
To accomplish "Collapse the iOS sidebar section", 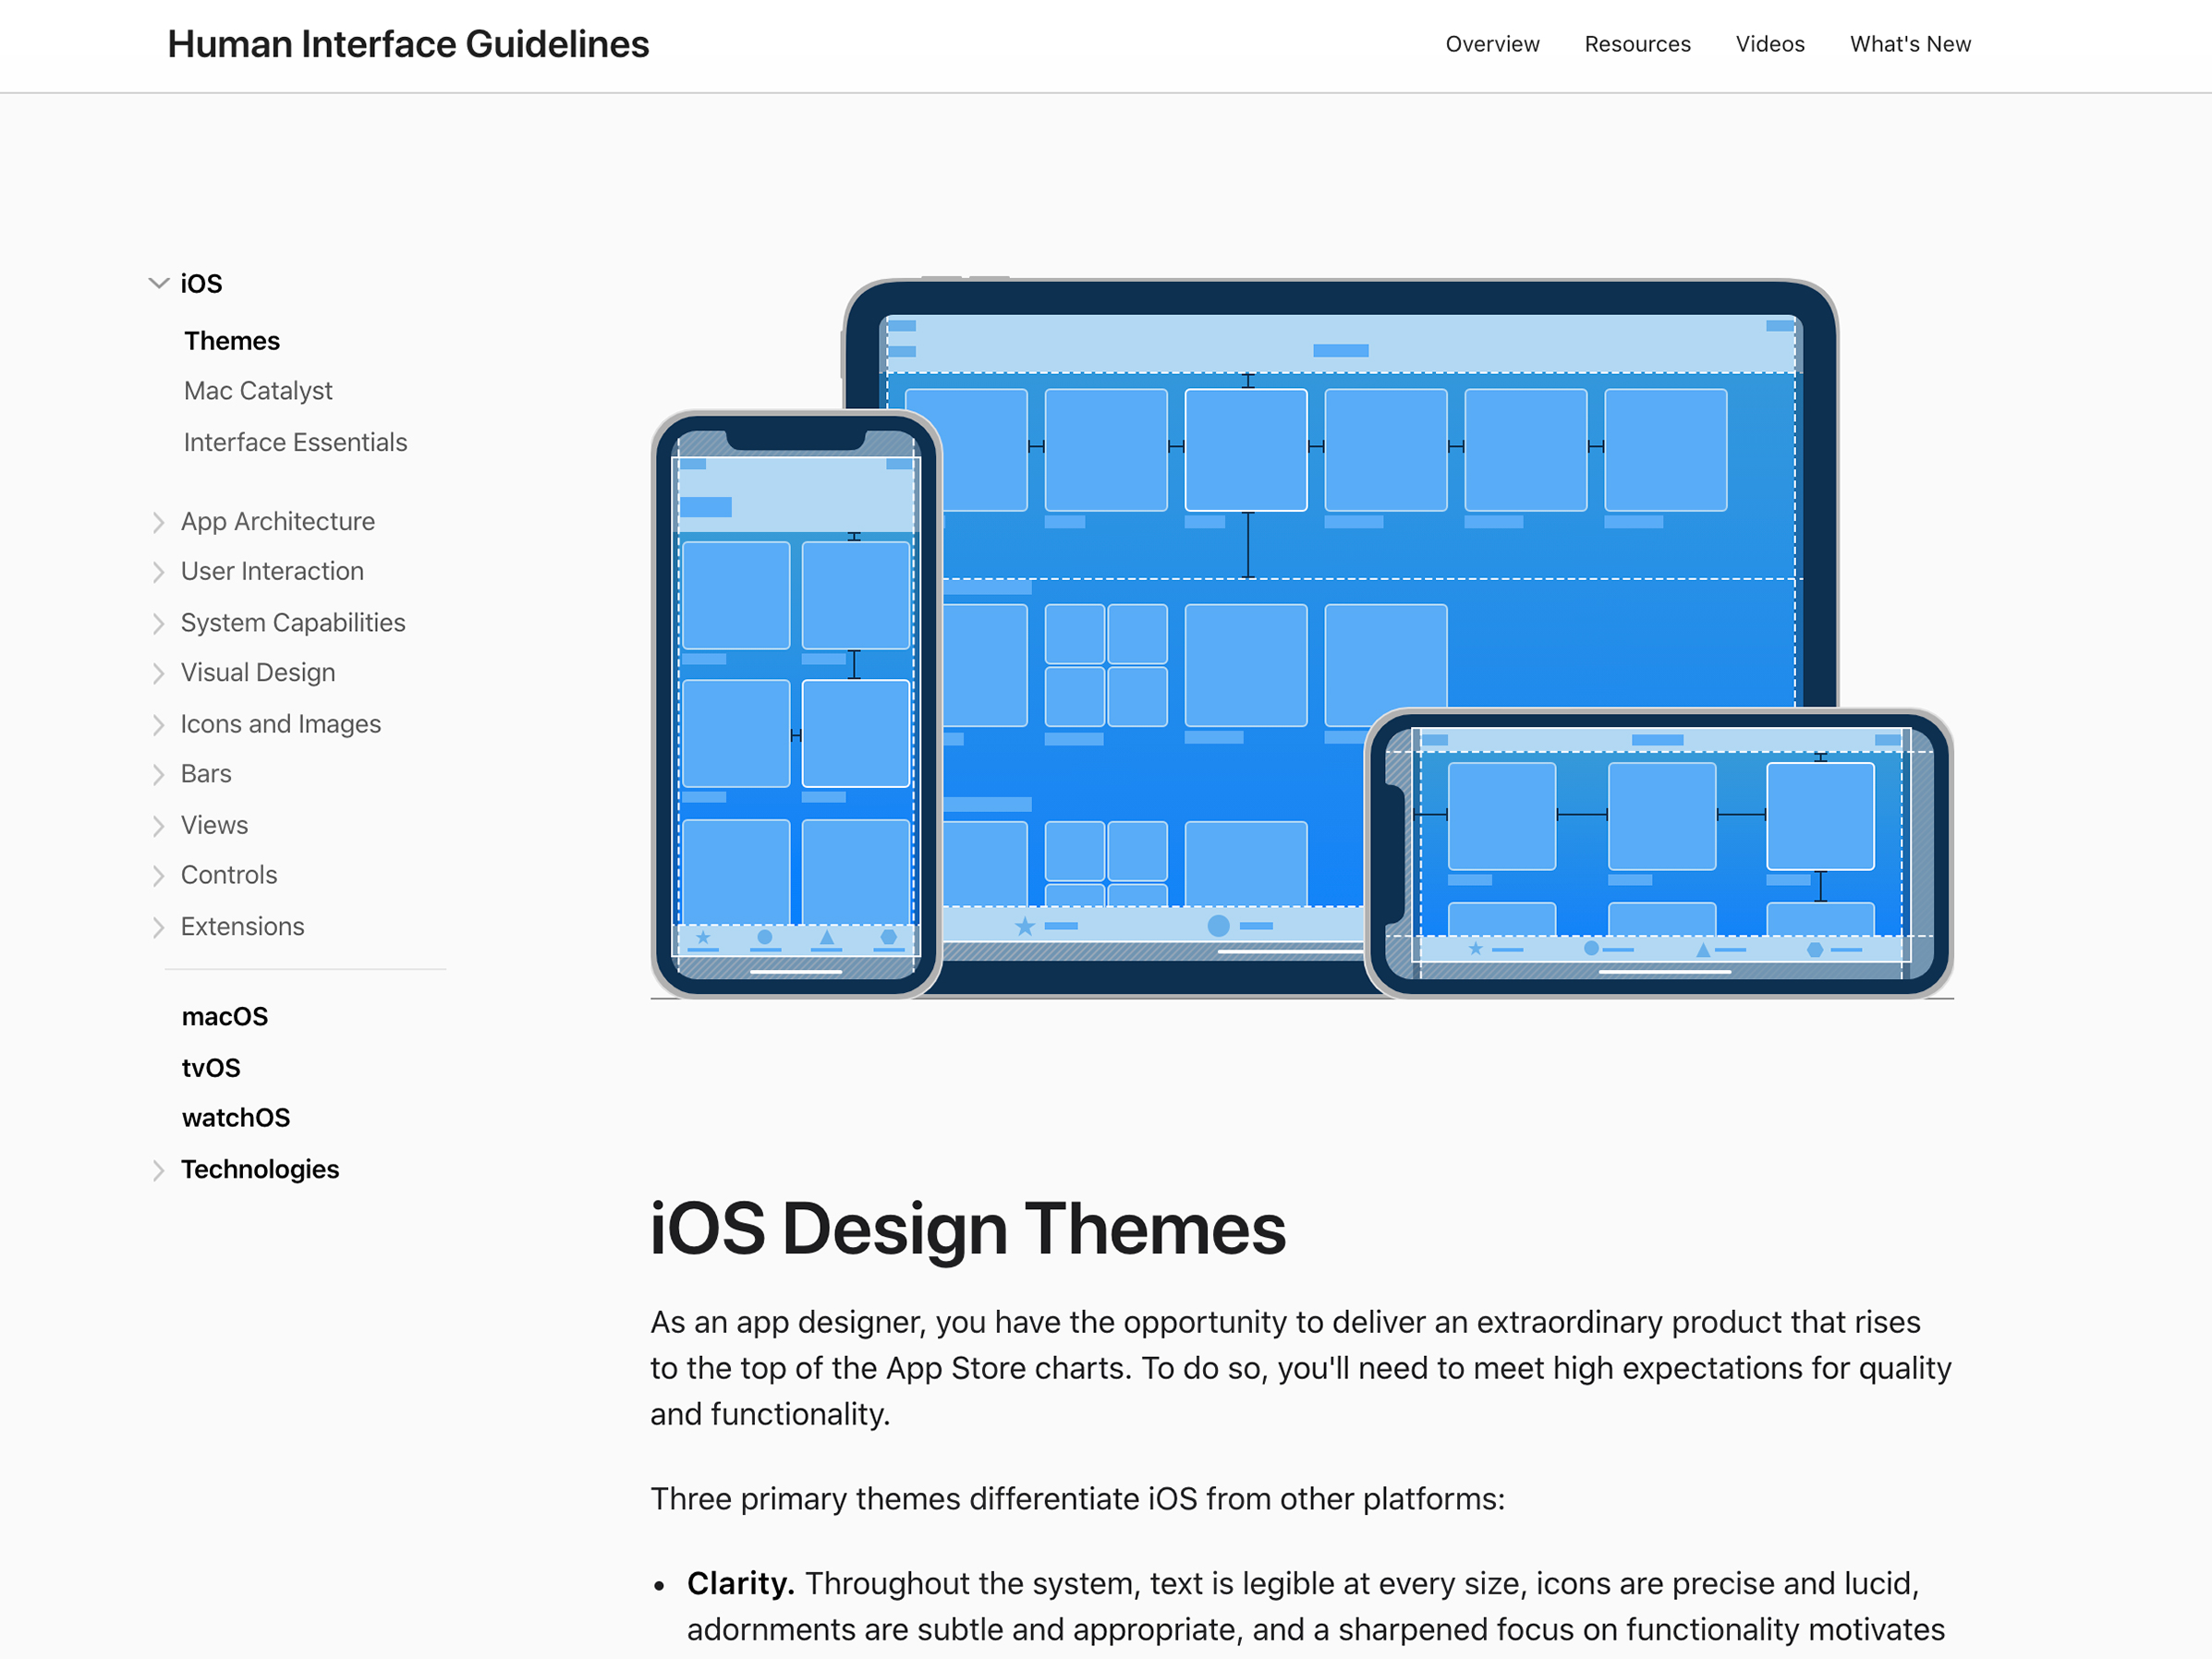I will click(x=158, y=283).
